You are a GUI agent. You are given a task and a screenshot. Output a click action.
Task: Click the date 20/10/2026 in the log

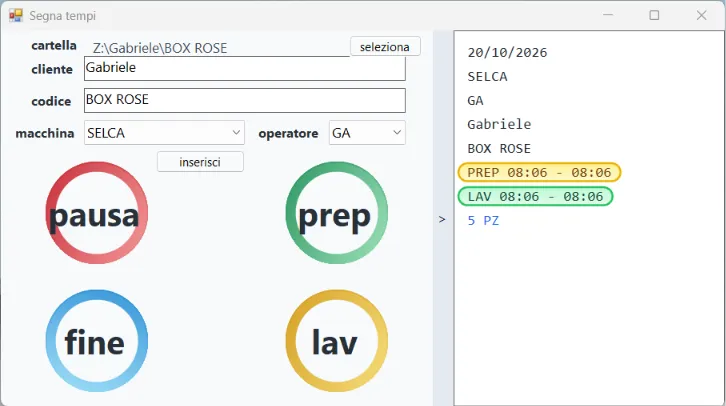(507, 52)
